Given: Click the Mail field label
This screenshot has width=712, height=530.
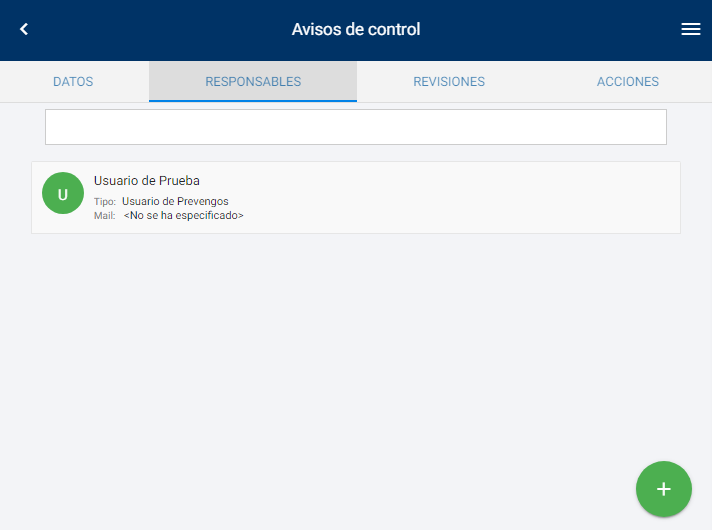Looking at the screenshot, I should [x=105, y=215].
